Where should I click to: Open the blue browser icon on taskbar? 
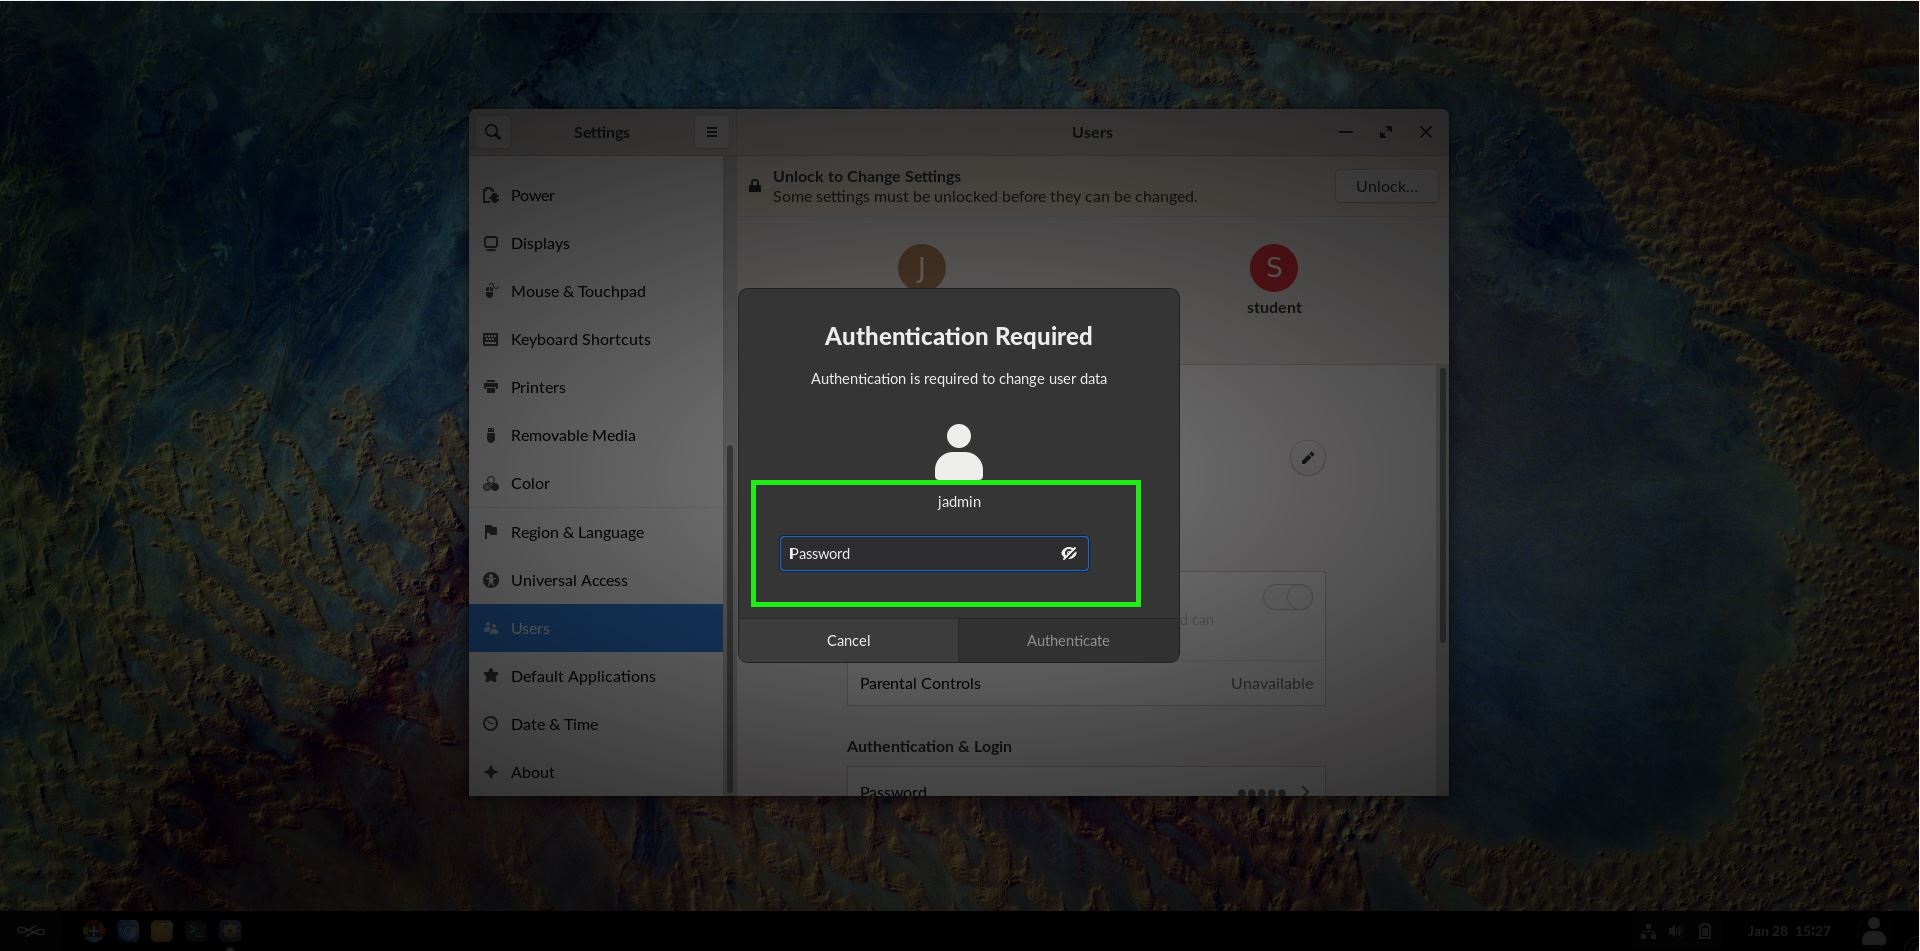click(128, 931)
